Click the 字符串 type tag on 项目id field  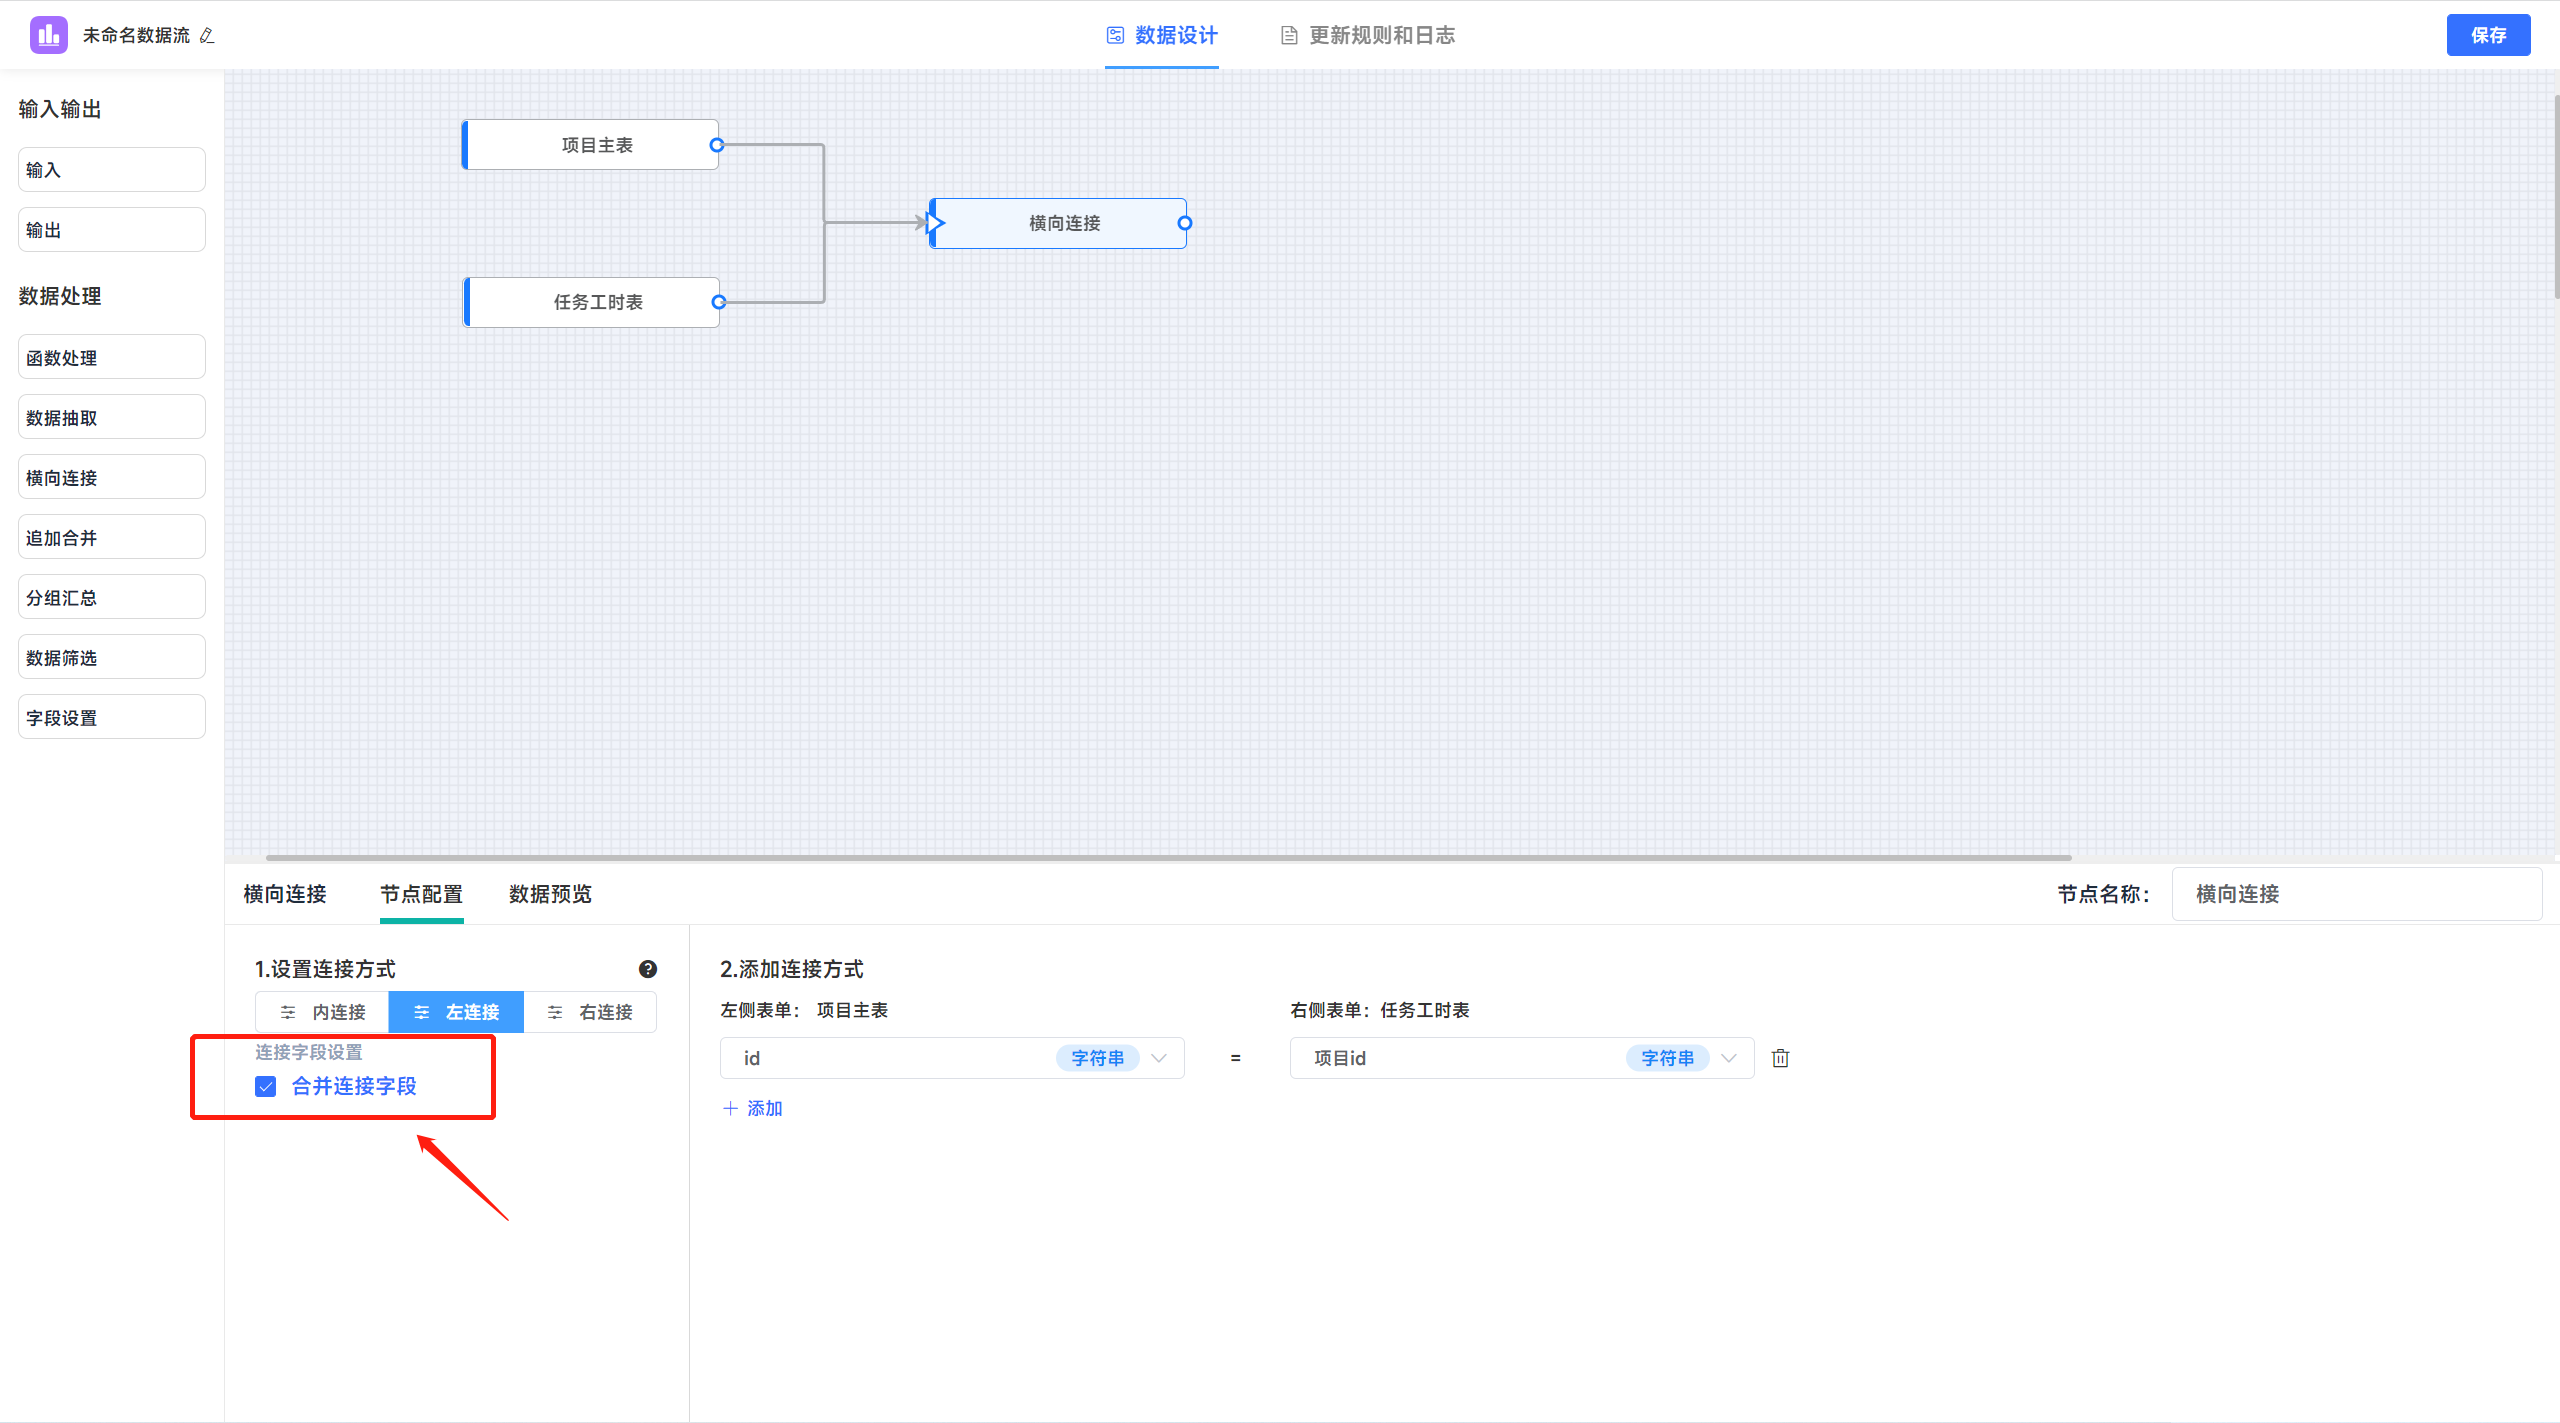1667,1058
